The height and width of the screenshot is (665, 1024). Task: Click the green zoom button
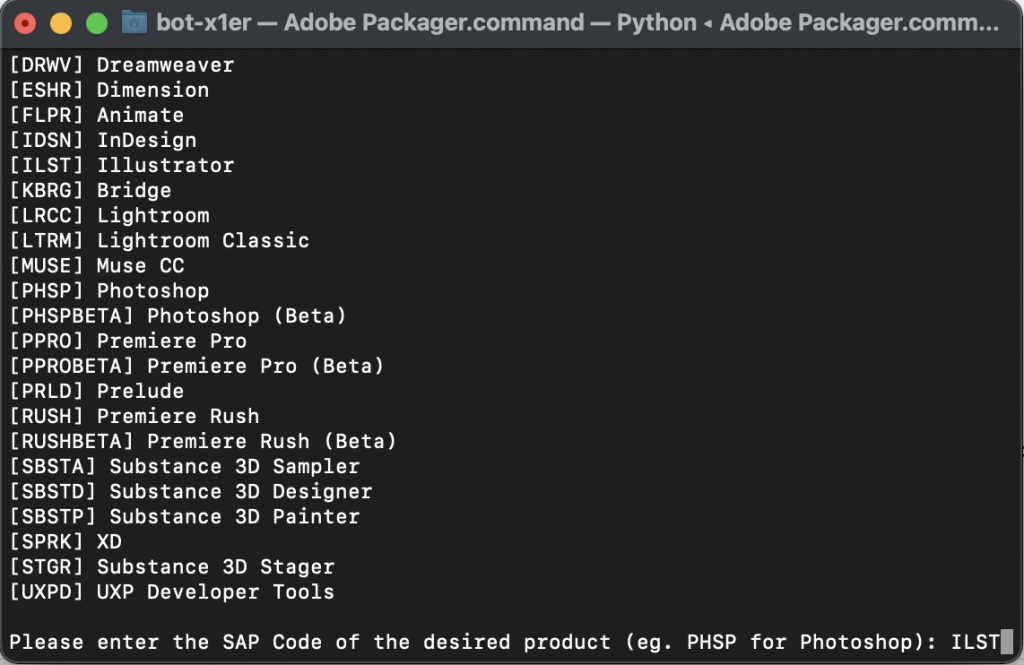coord(97,22)
